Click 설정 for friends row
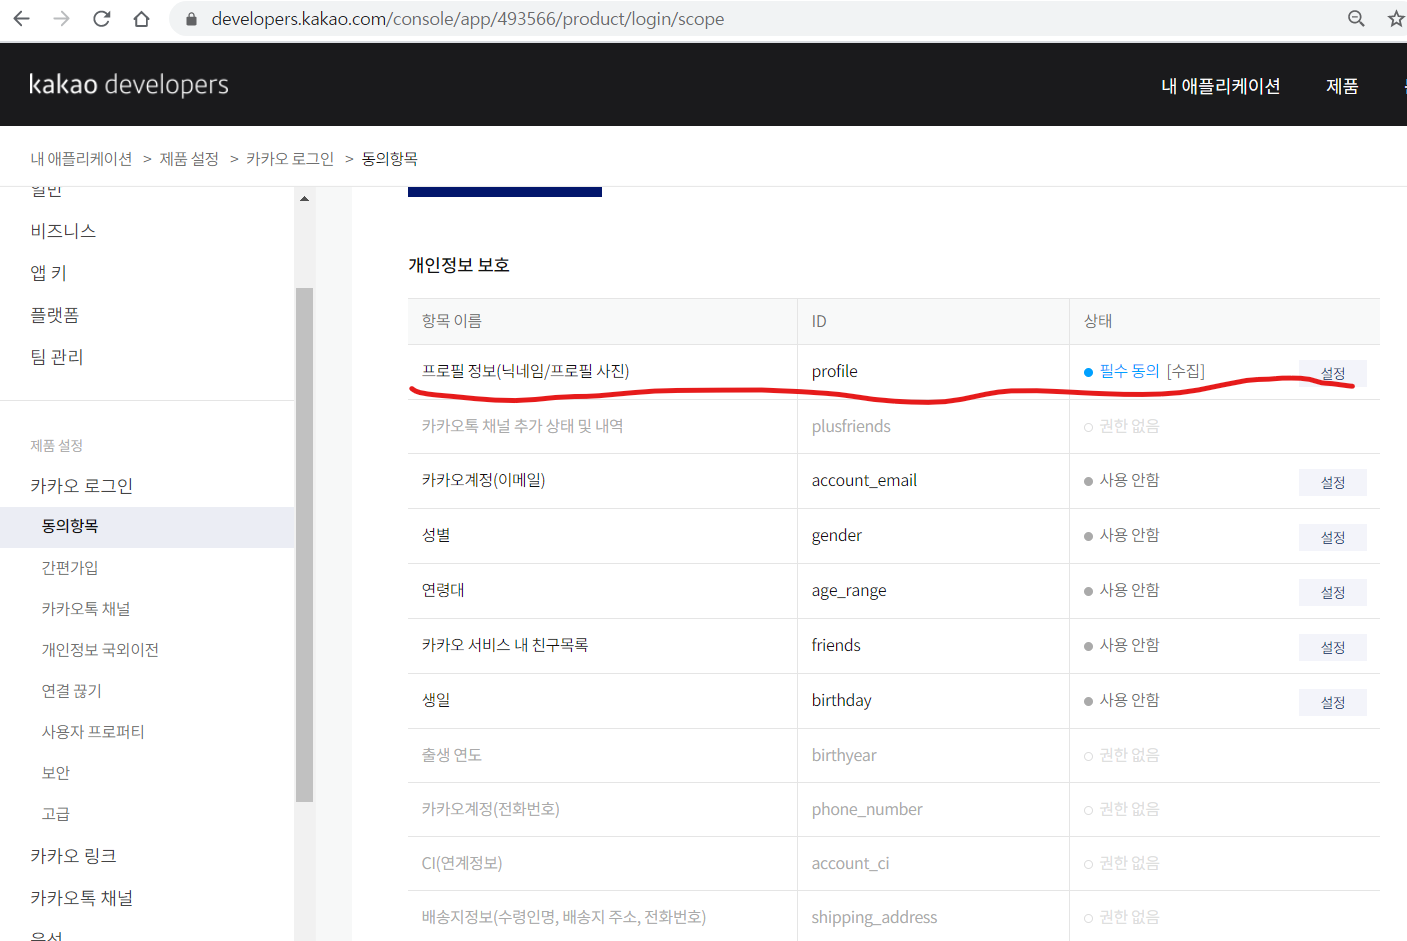This screenshot has width=1407, height=941. (1333, 648)
